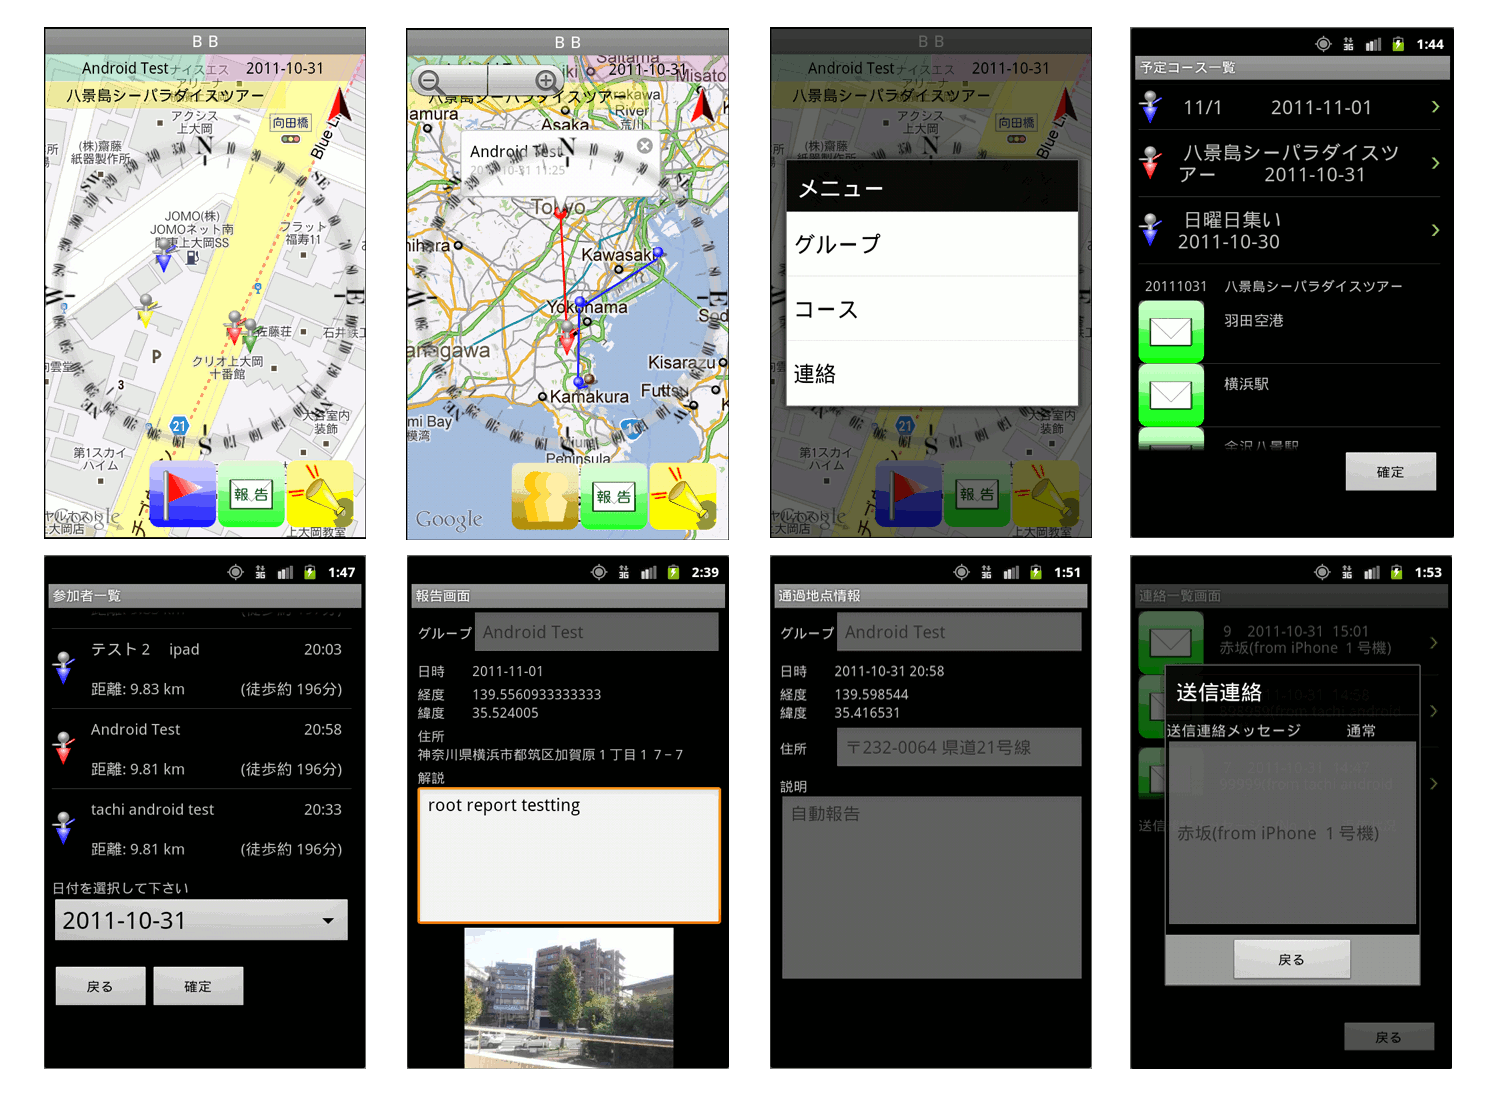Click the 距離: 9.83 km value
Image resolution: width=1500 pixels, height=1100 pixels.
pos(138,689)
